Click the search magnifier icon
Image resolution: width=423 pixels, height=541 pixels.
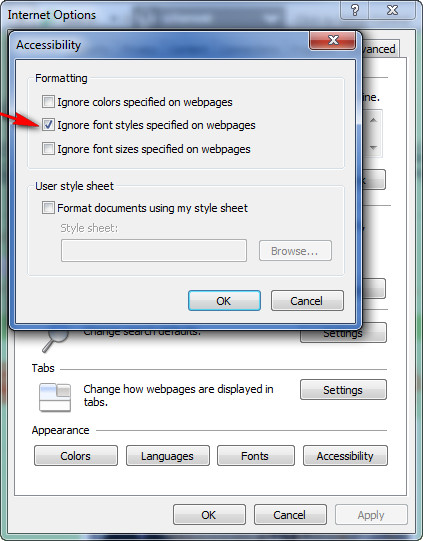tap(55, 341)
